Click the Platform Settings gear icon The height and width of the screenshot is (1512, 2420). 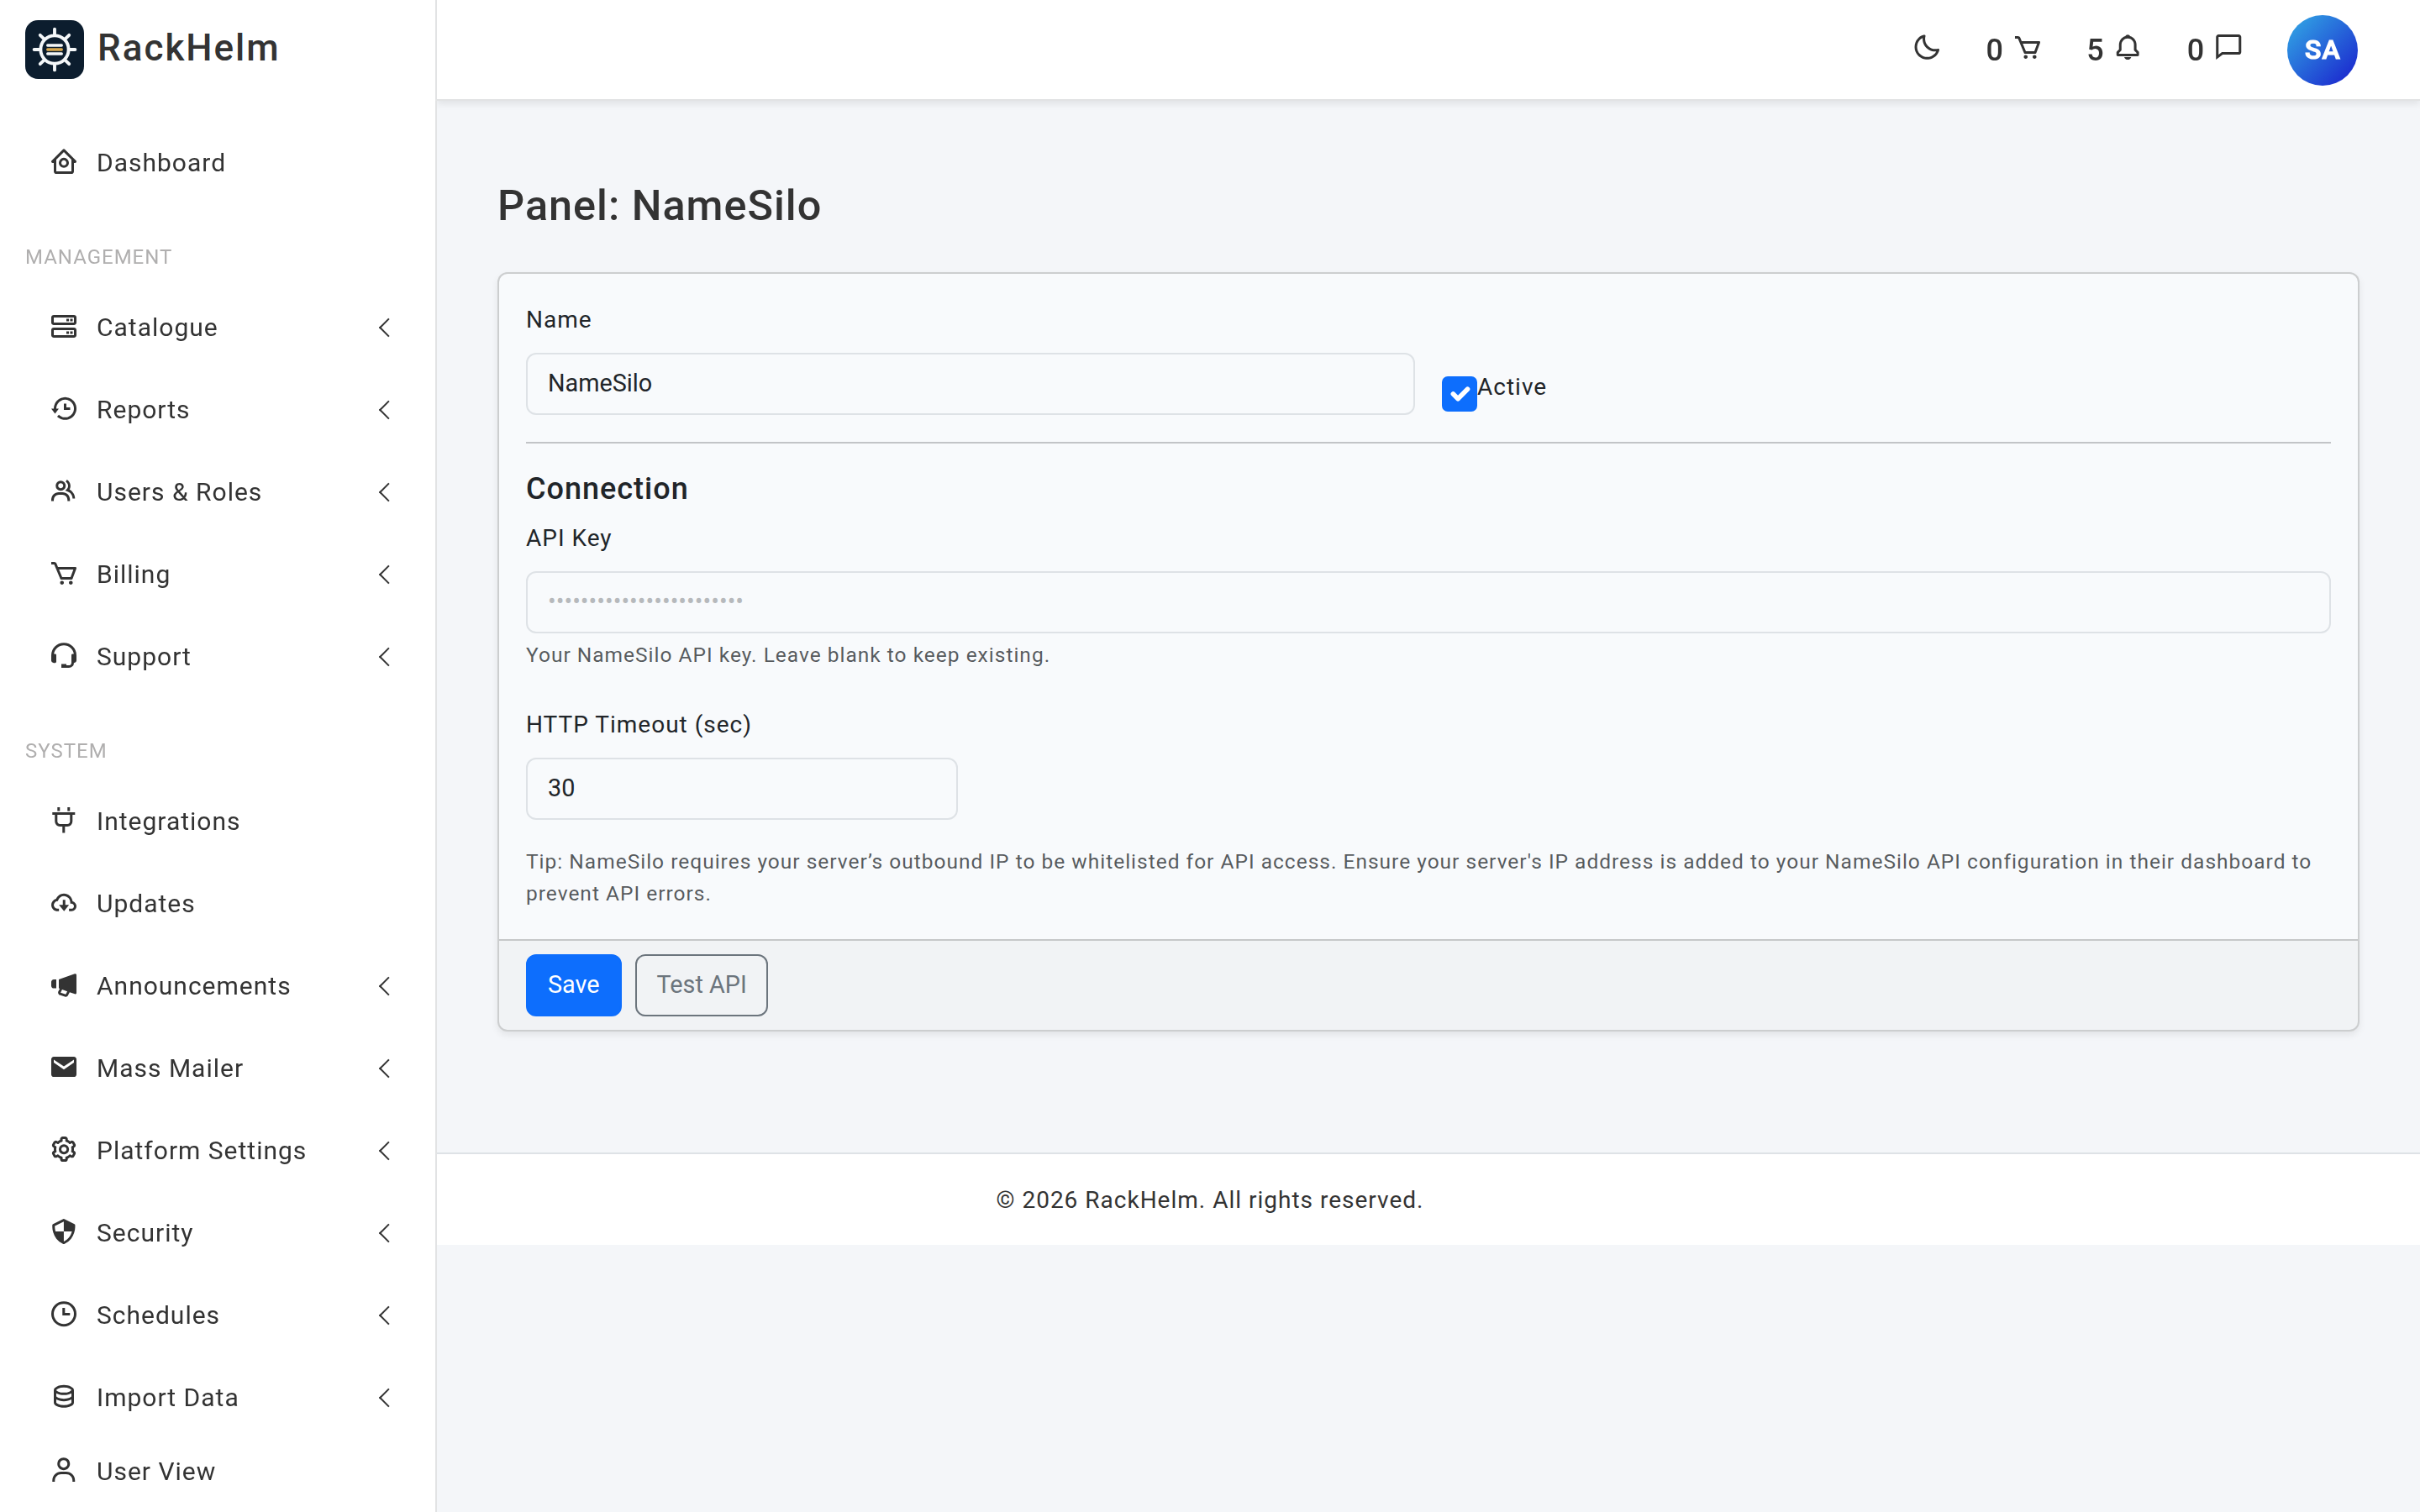(x=64, y=1150)
